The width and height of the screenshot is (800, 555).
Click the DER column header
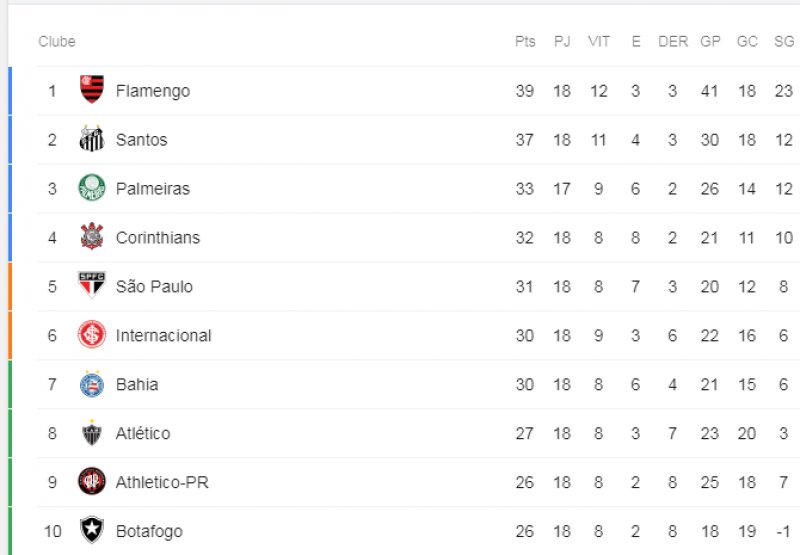pyautogui.click(x=673, y=41)
